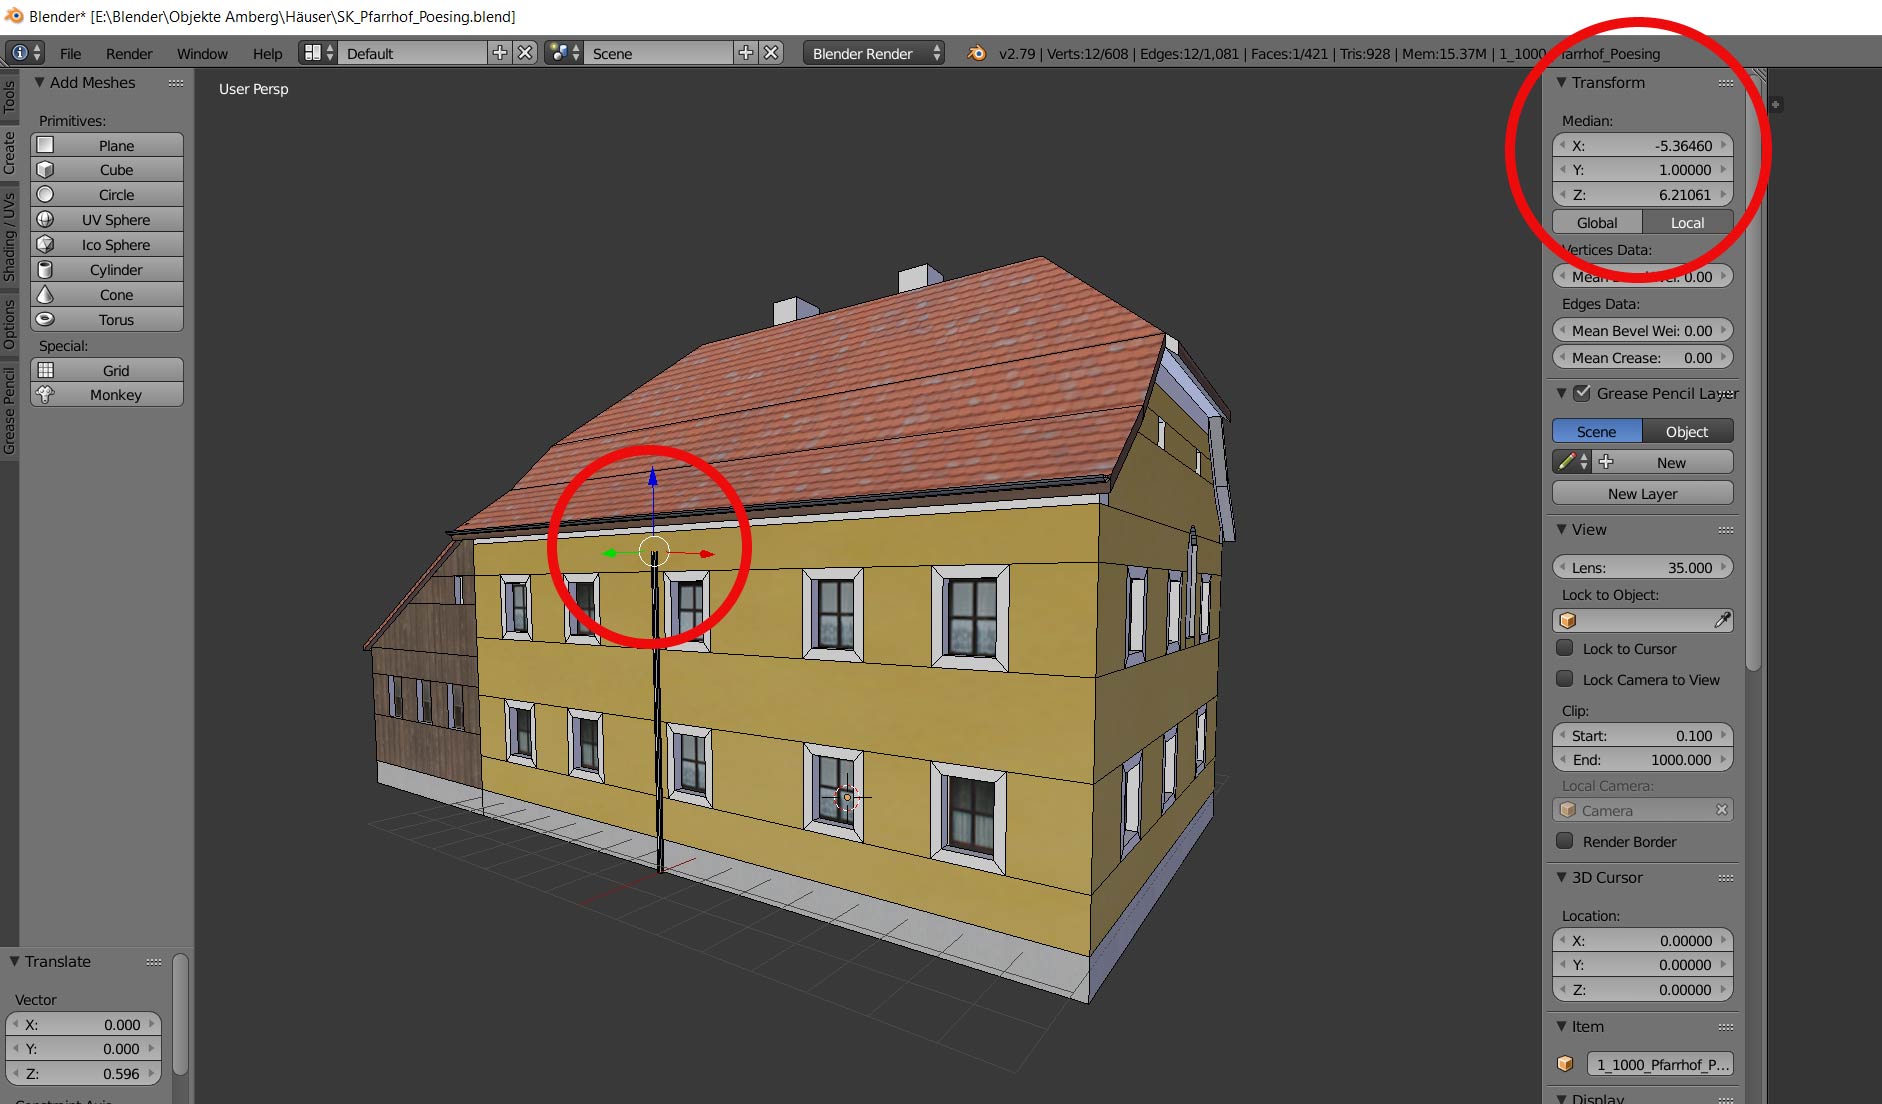Click the Mean Crease slider
The height and width of the screenshot is (1104, 1882).
(1643, 357)
